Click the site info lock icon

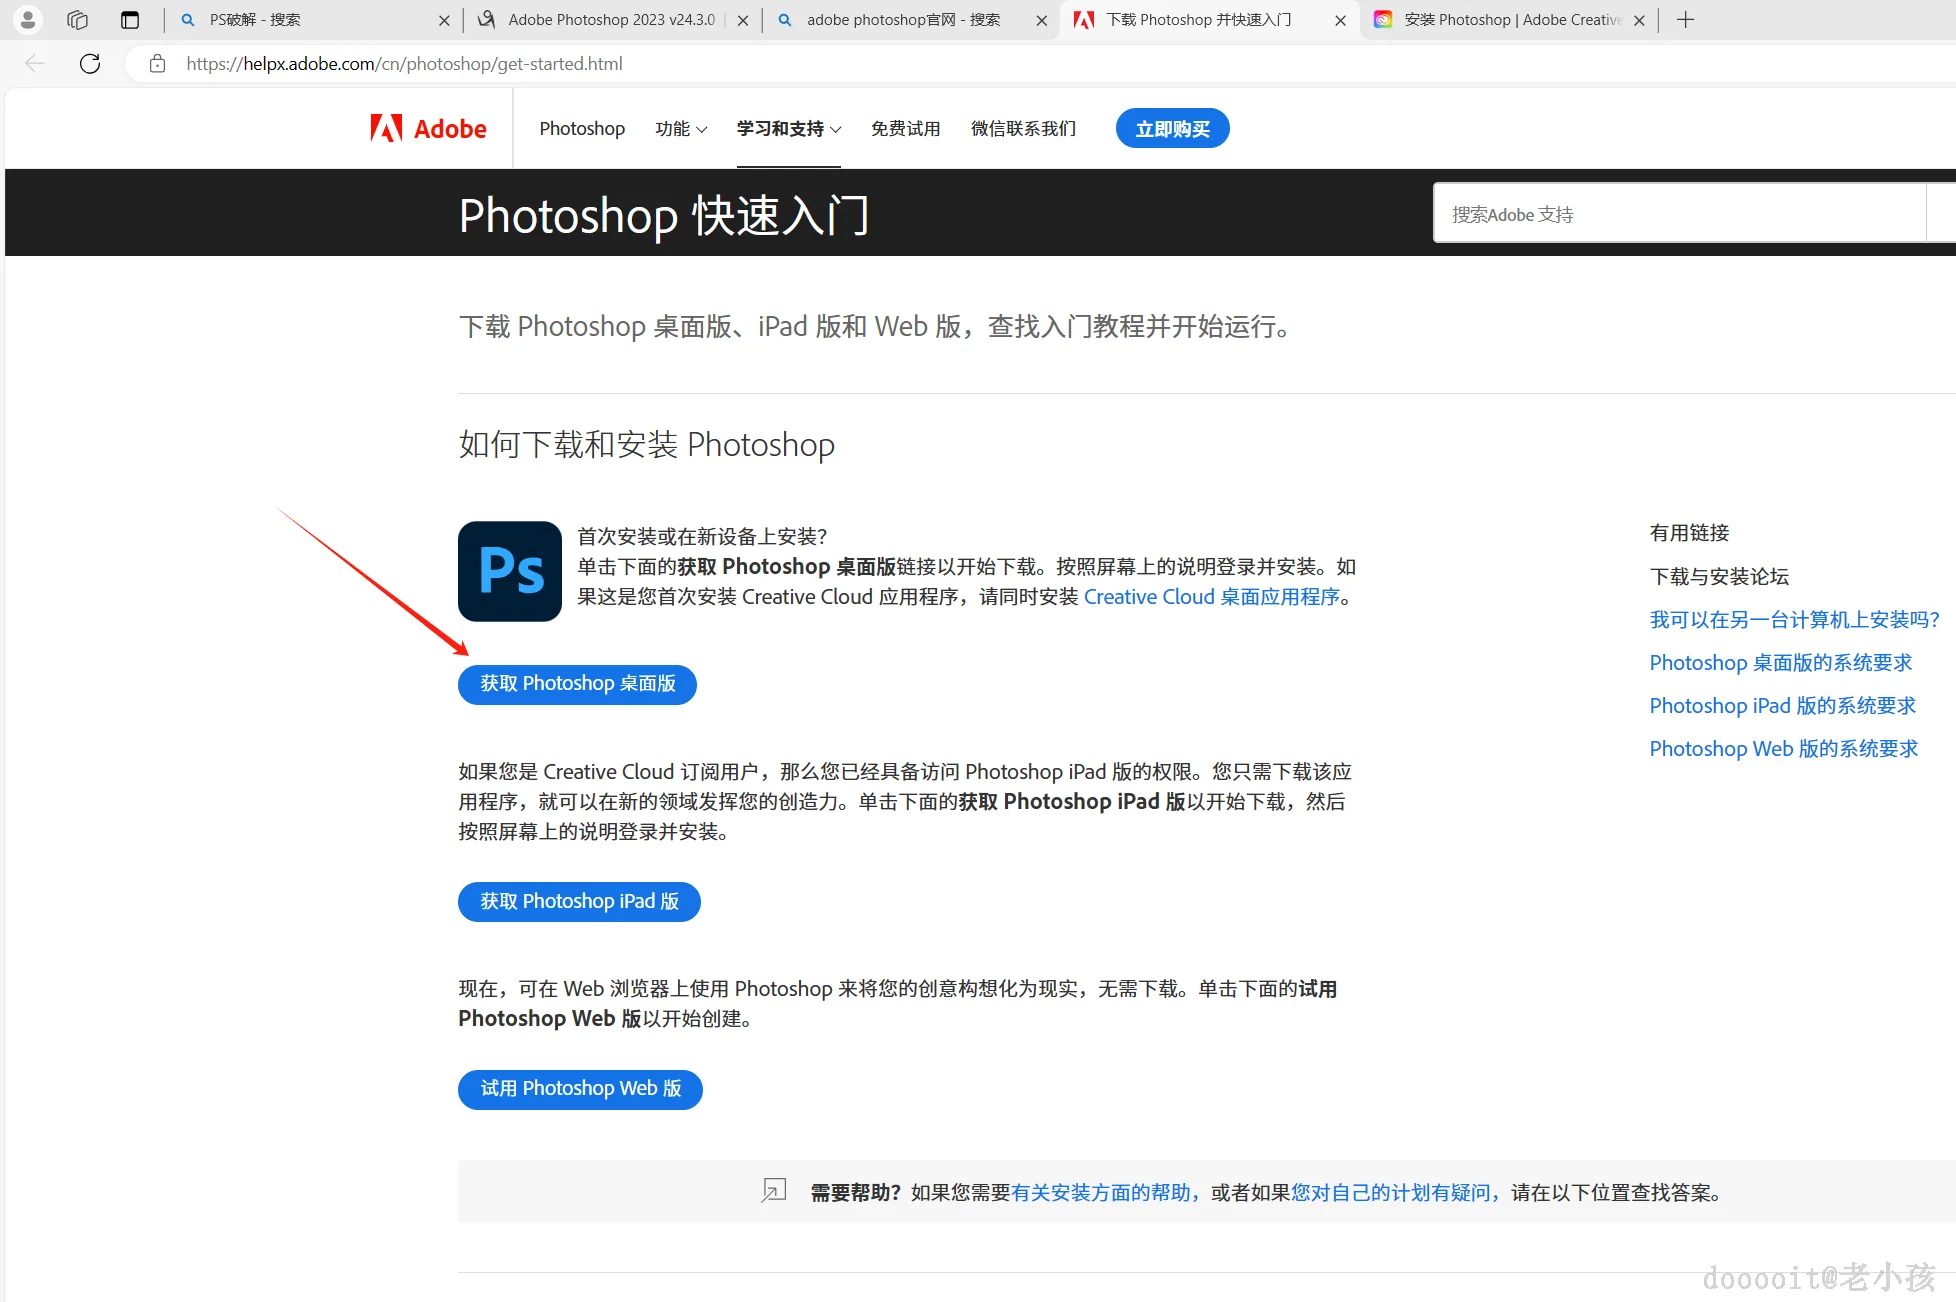click(157, 64)
